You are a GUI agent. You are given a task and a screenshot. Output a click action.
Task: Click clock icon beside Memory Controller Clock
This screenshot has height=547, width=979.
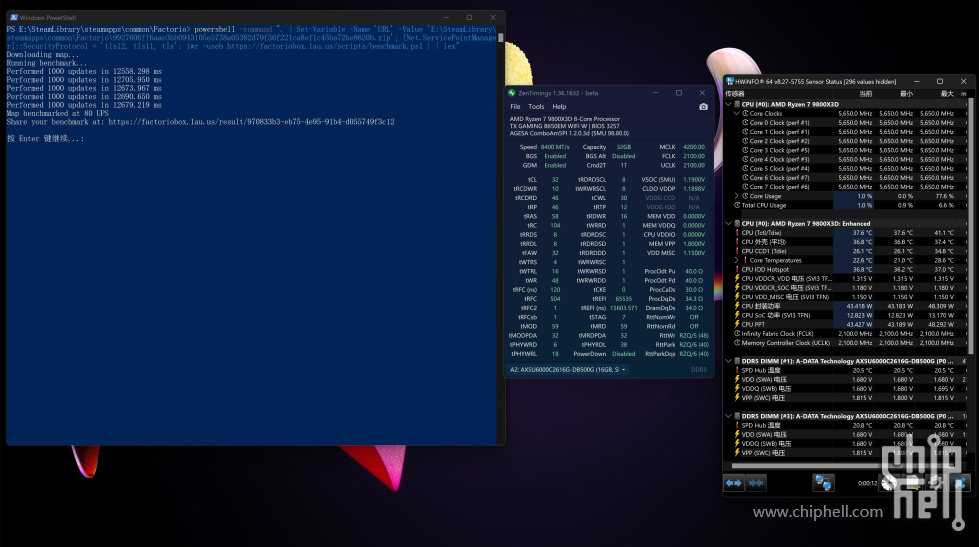click(737, 343)
